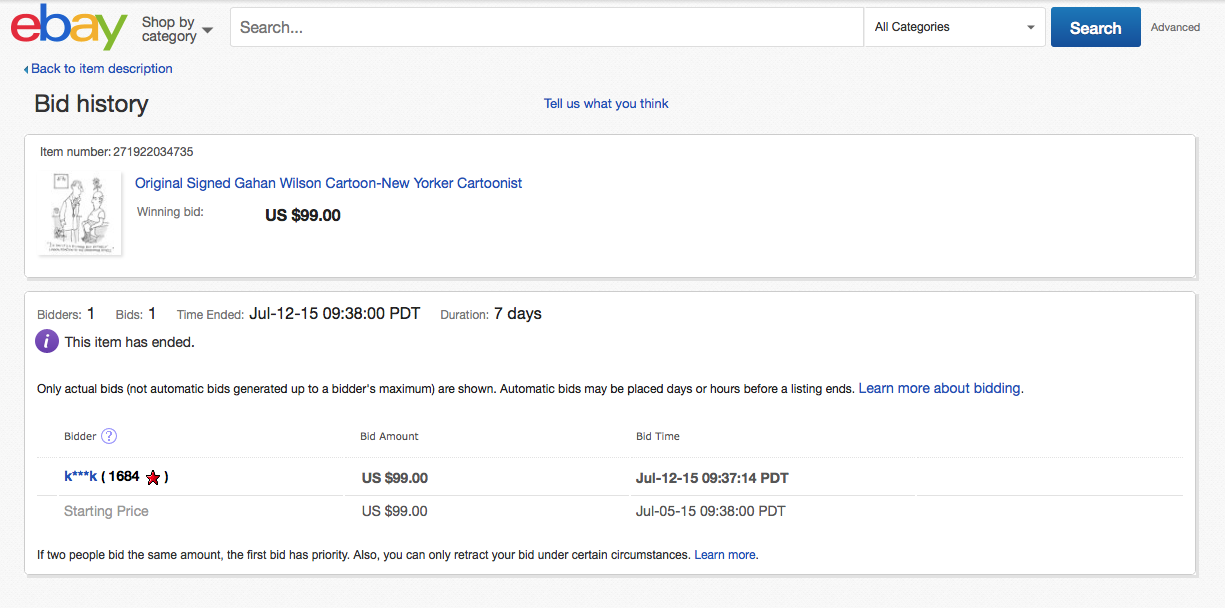Click the red star feedback icon

pos(153,478)
